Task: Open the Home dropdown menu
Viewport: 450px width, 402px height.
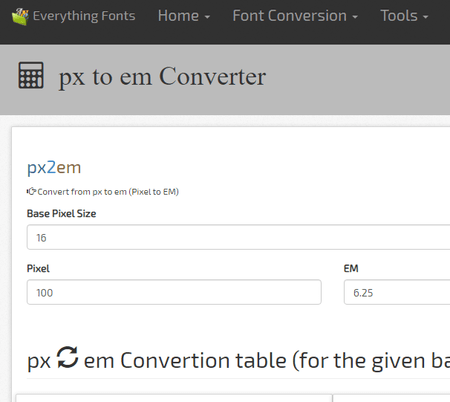Action: [184, 16]
